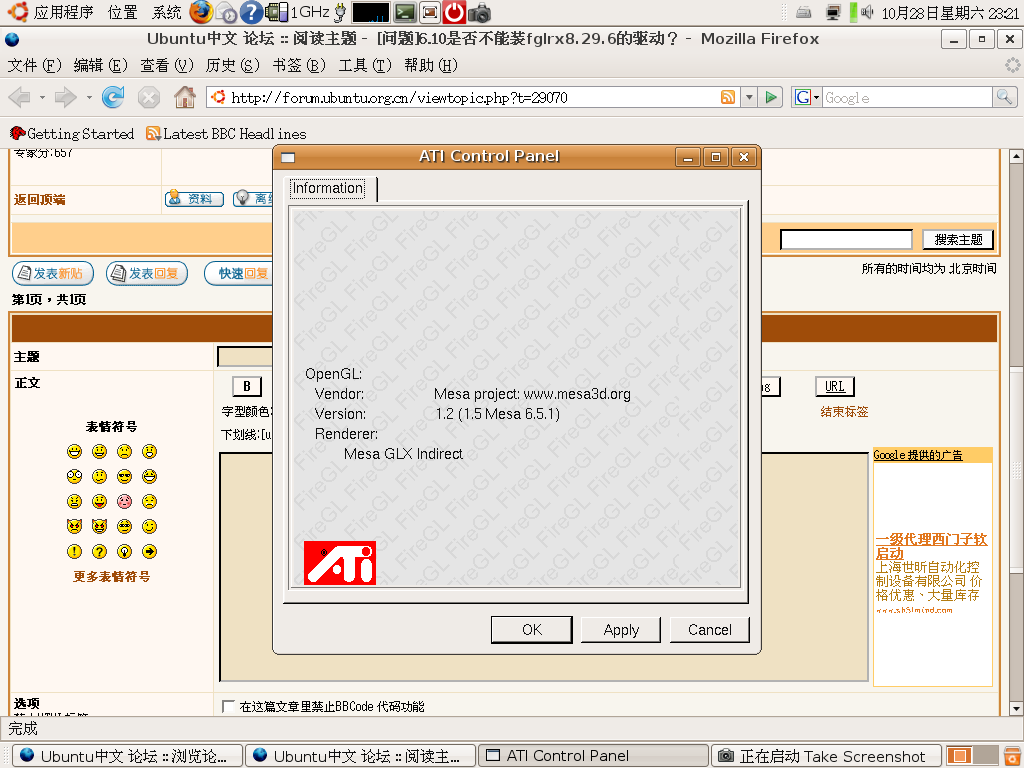Click the green Go arrow button
The width and height of the screenshot is (1024, 768).
pyautogui.click(x=771, y=97)
